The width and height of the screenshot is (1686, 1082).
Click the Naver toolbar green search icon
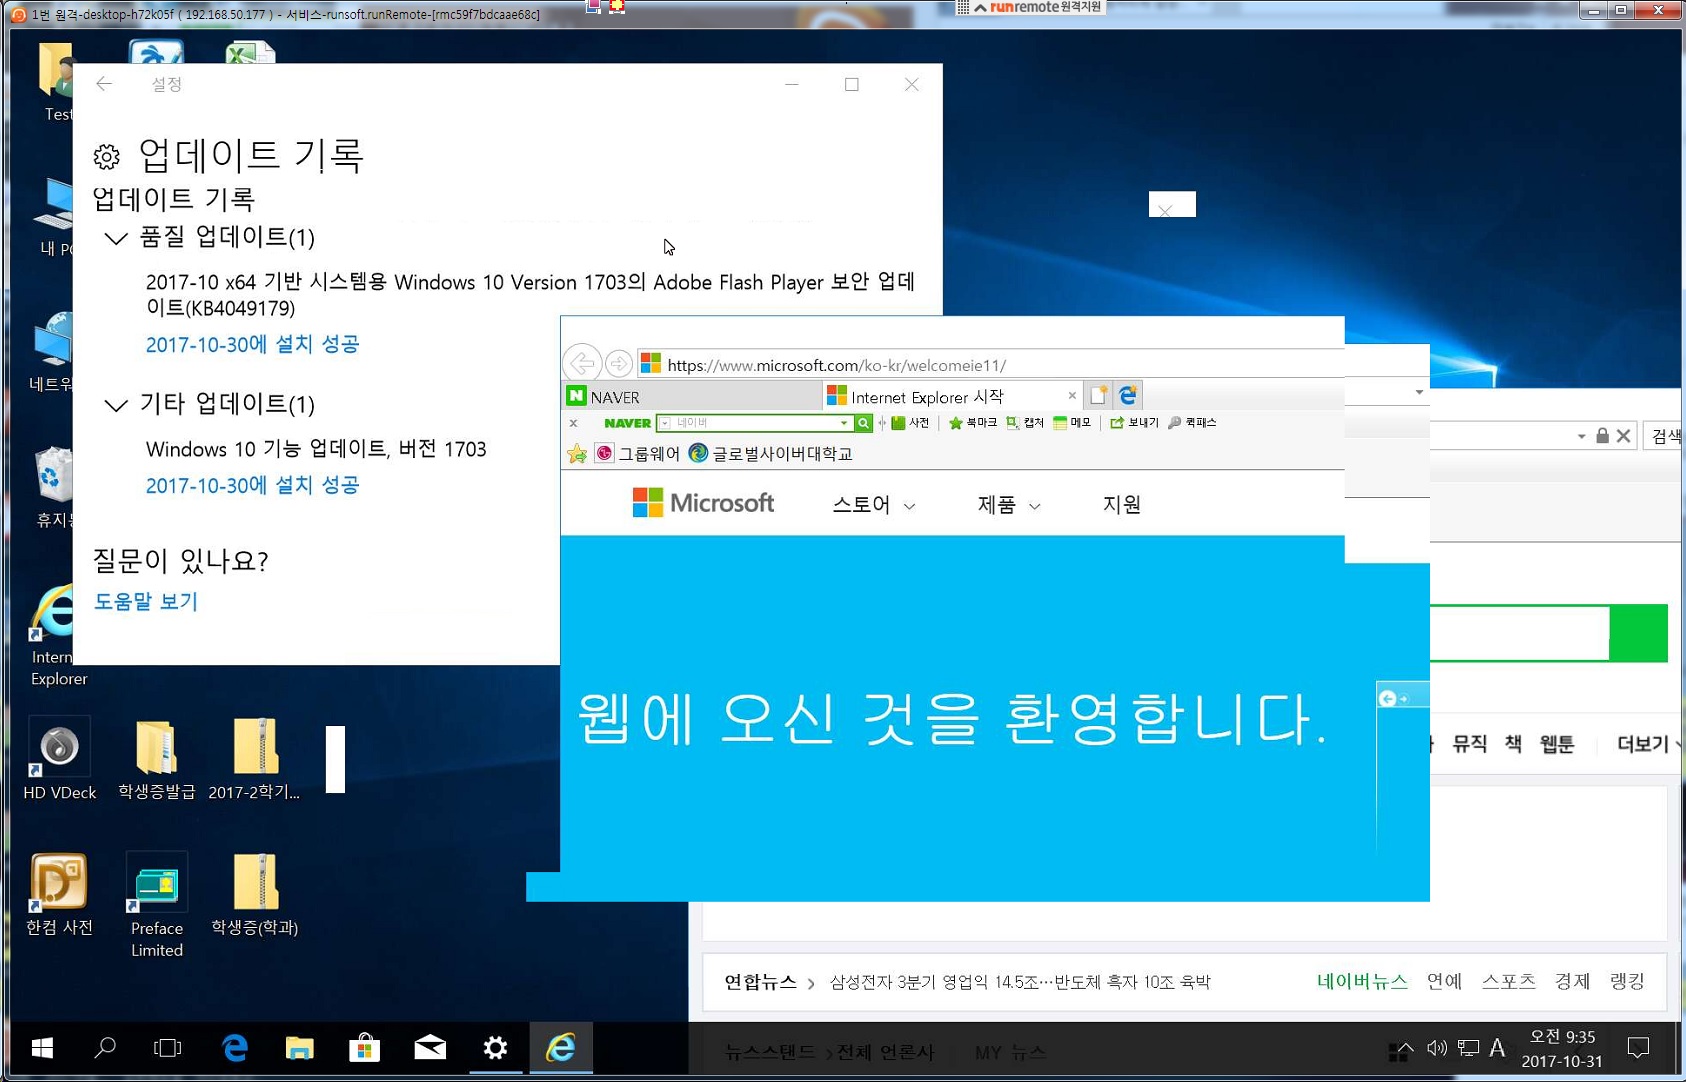tap(863, 423)
